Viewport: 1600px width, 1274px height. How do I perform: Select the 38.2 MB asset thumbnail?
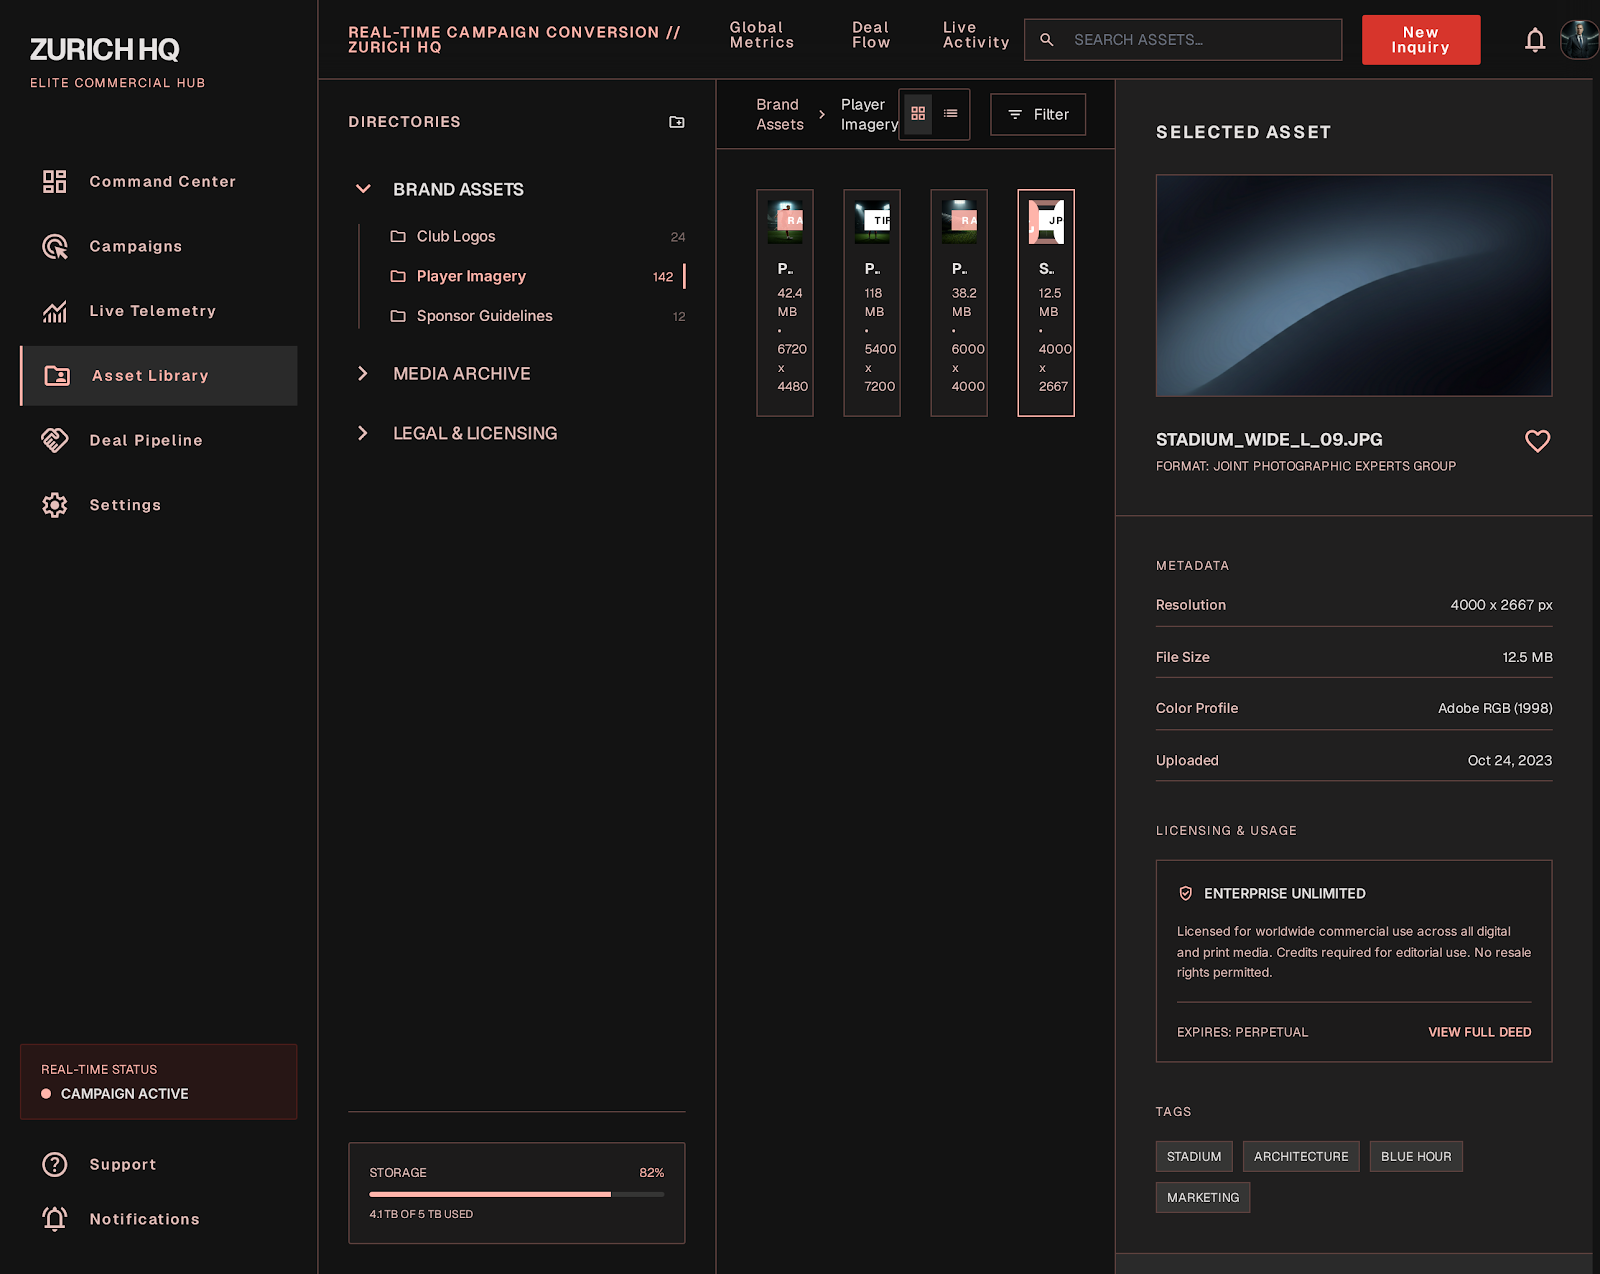[x=959, y=223]
